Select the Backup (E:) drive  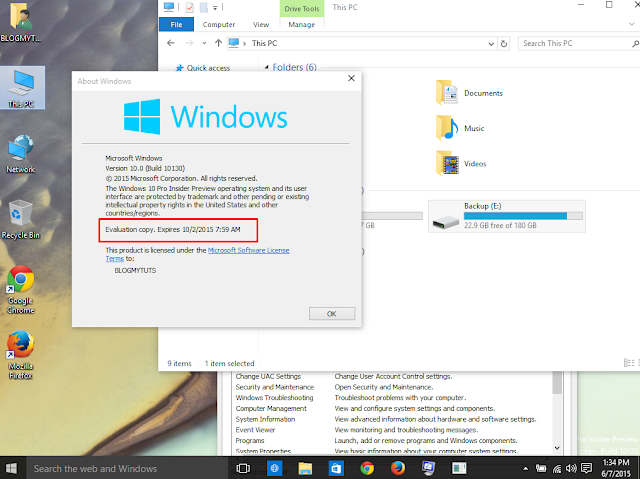tap(507, 216)
